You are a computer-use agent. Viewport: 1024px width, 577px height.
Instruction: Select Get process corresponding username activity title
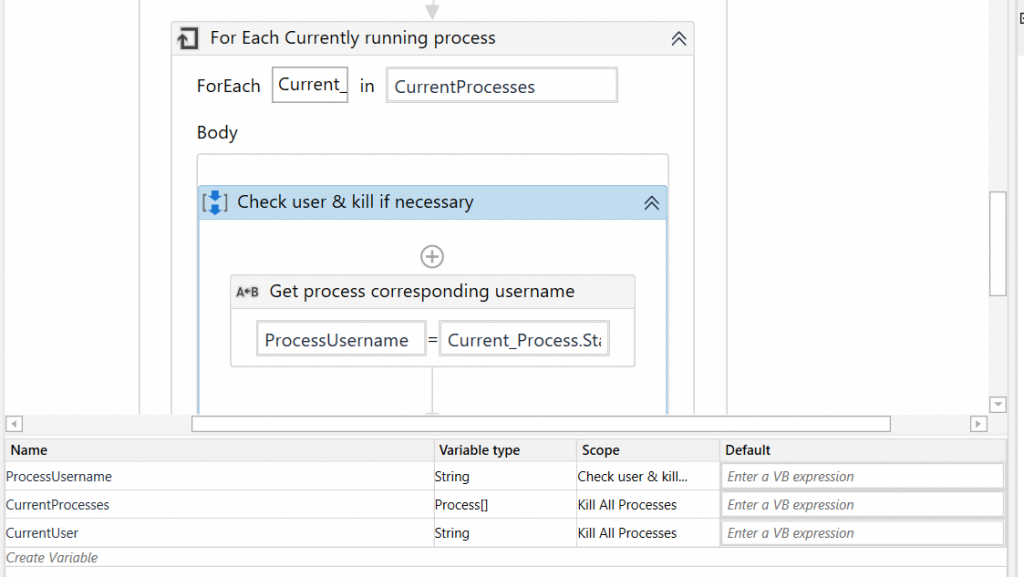pos(422,291)
